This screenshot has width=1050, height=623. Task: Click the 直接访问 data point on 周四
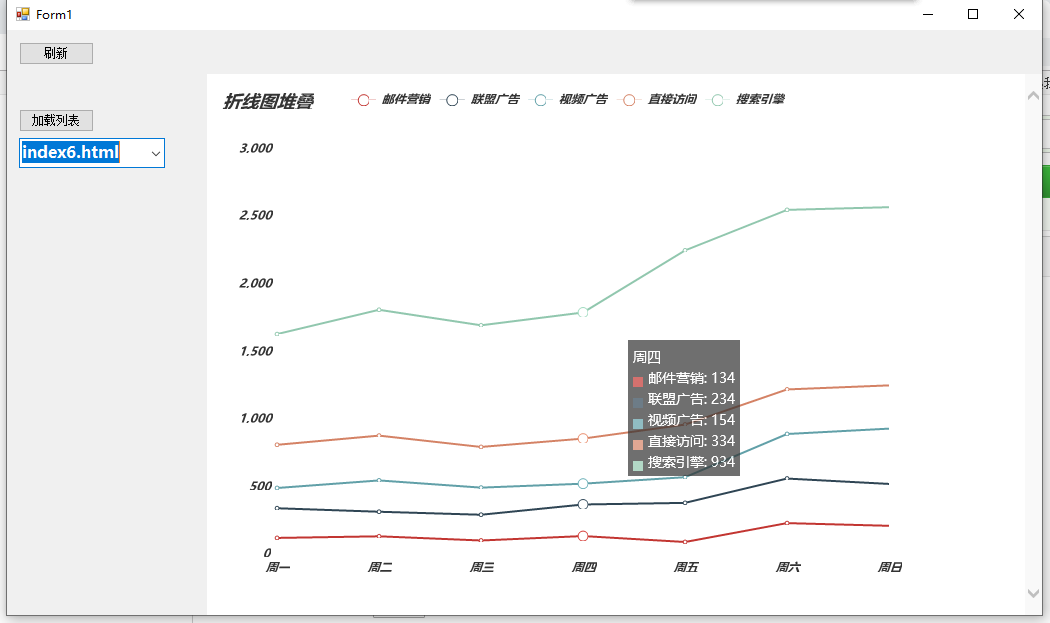coord(583,439)
